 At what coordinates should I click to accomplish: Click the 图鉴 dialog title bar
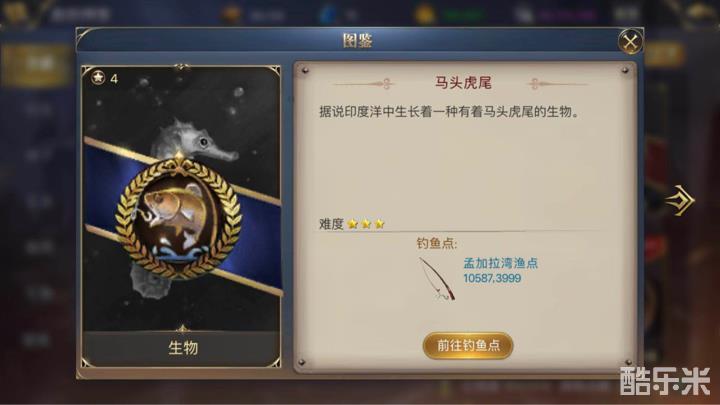357,40
